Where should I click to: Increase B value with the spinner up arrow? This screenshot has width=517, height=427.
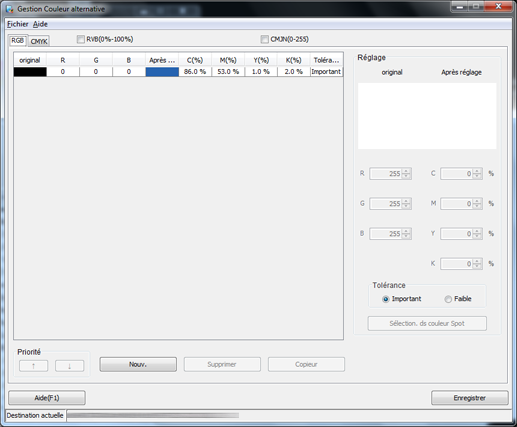click(406, 231)
